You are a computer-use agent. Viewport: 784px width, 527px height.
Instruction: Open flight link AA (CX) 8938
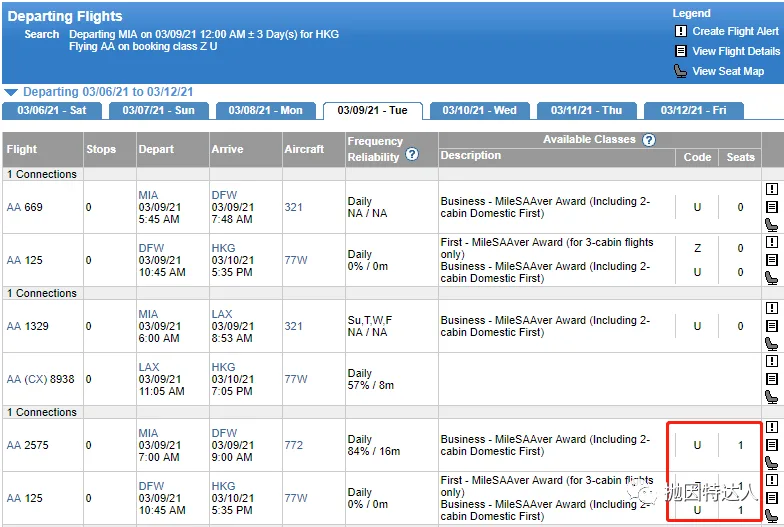40,379
